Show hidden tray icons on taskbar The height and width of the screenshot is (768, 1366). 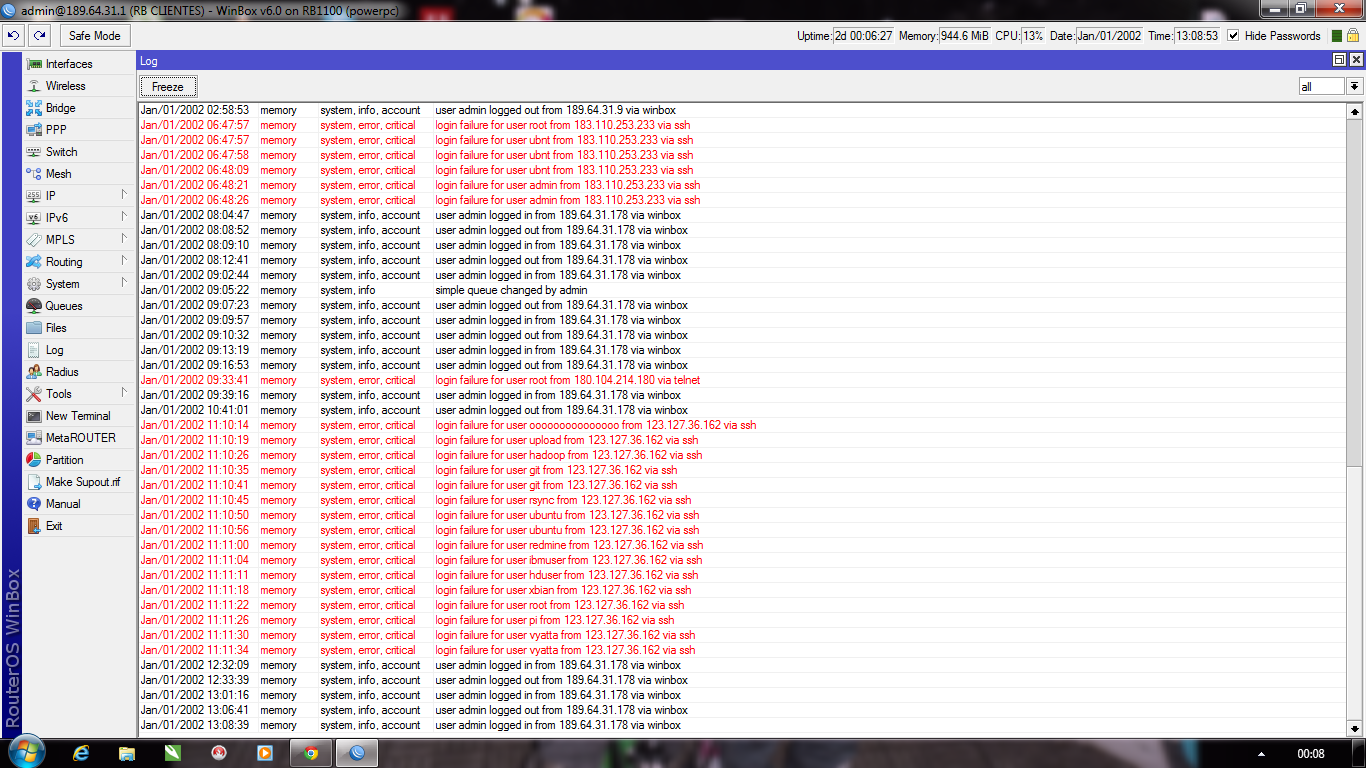point(1261,753)
